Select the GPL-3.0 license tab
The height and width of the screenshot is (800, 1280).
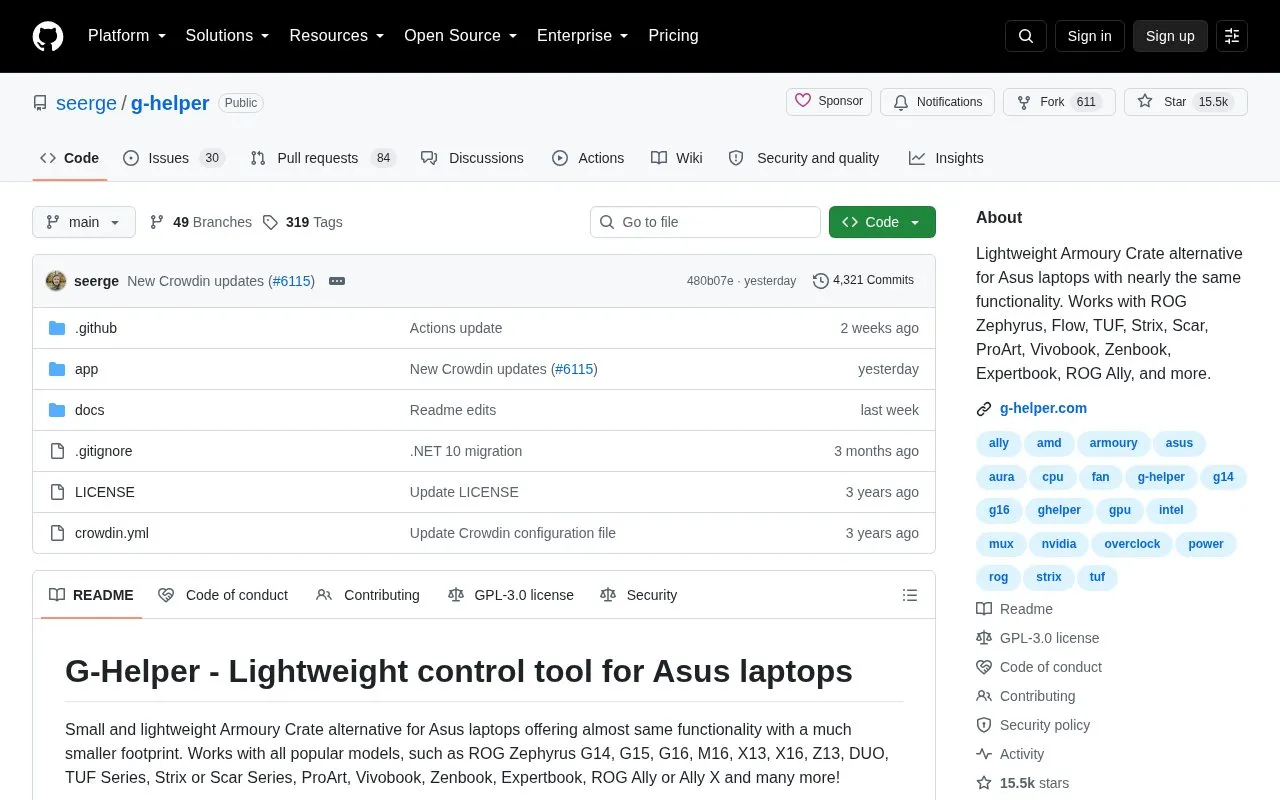coord(511,595)
